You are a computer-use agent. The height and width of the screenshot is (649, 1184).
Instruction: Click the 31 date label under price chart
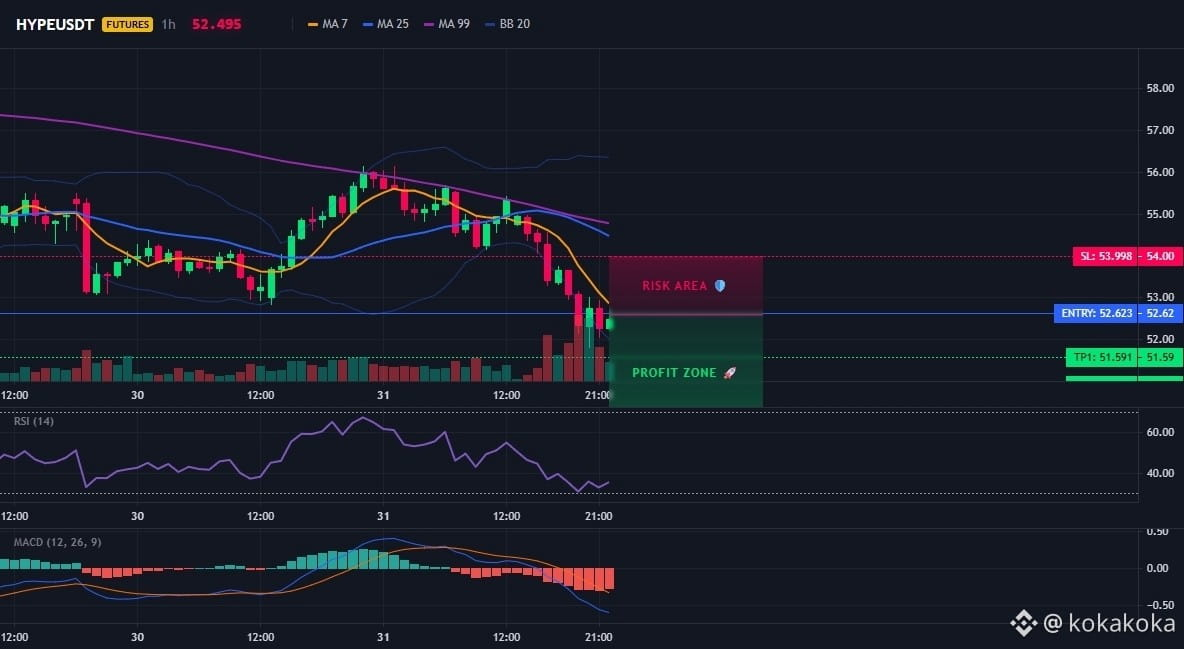(384, 395)
